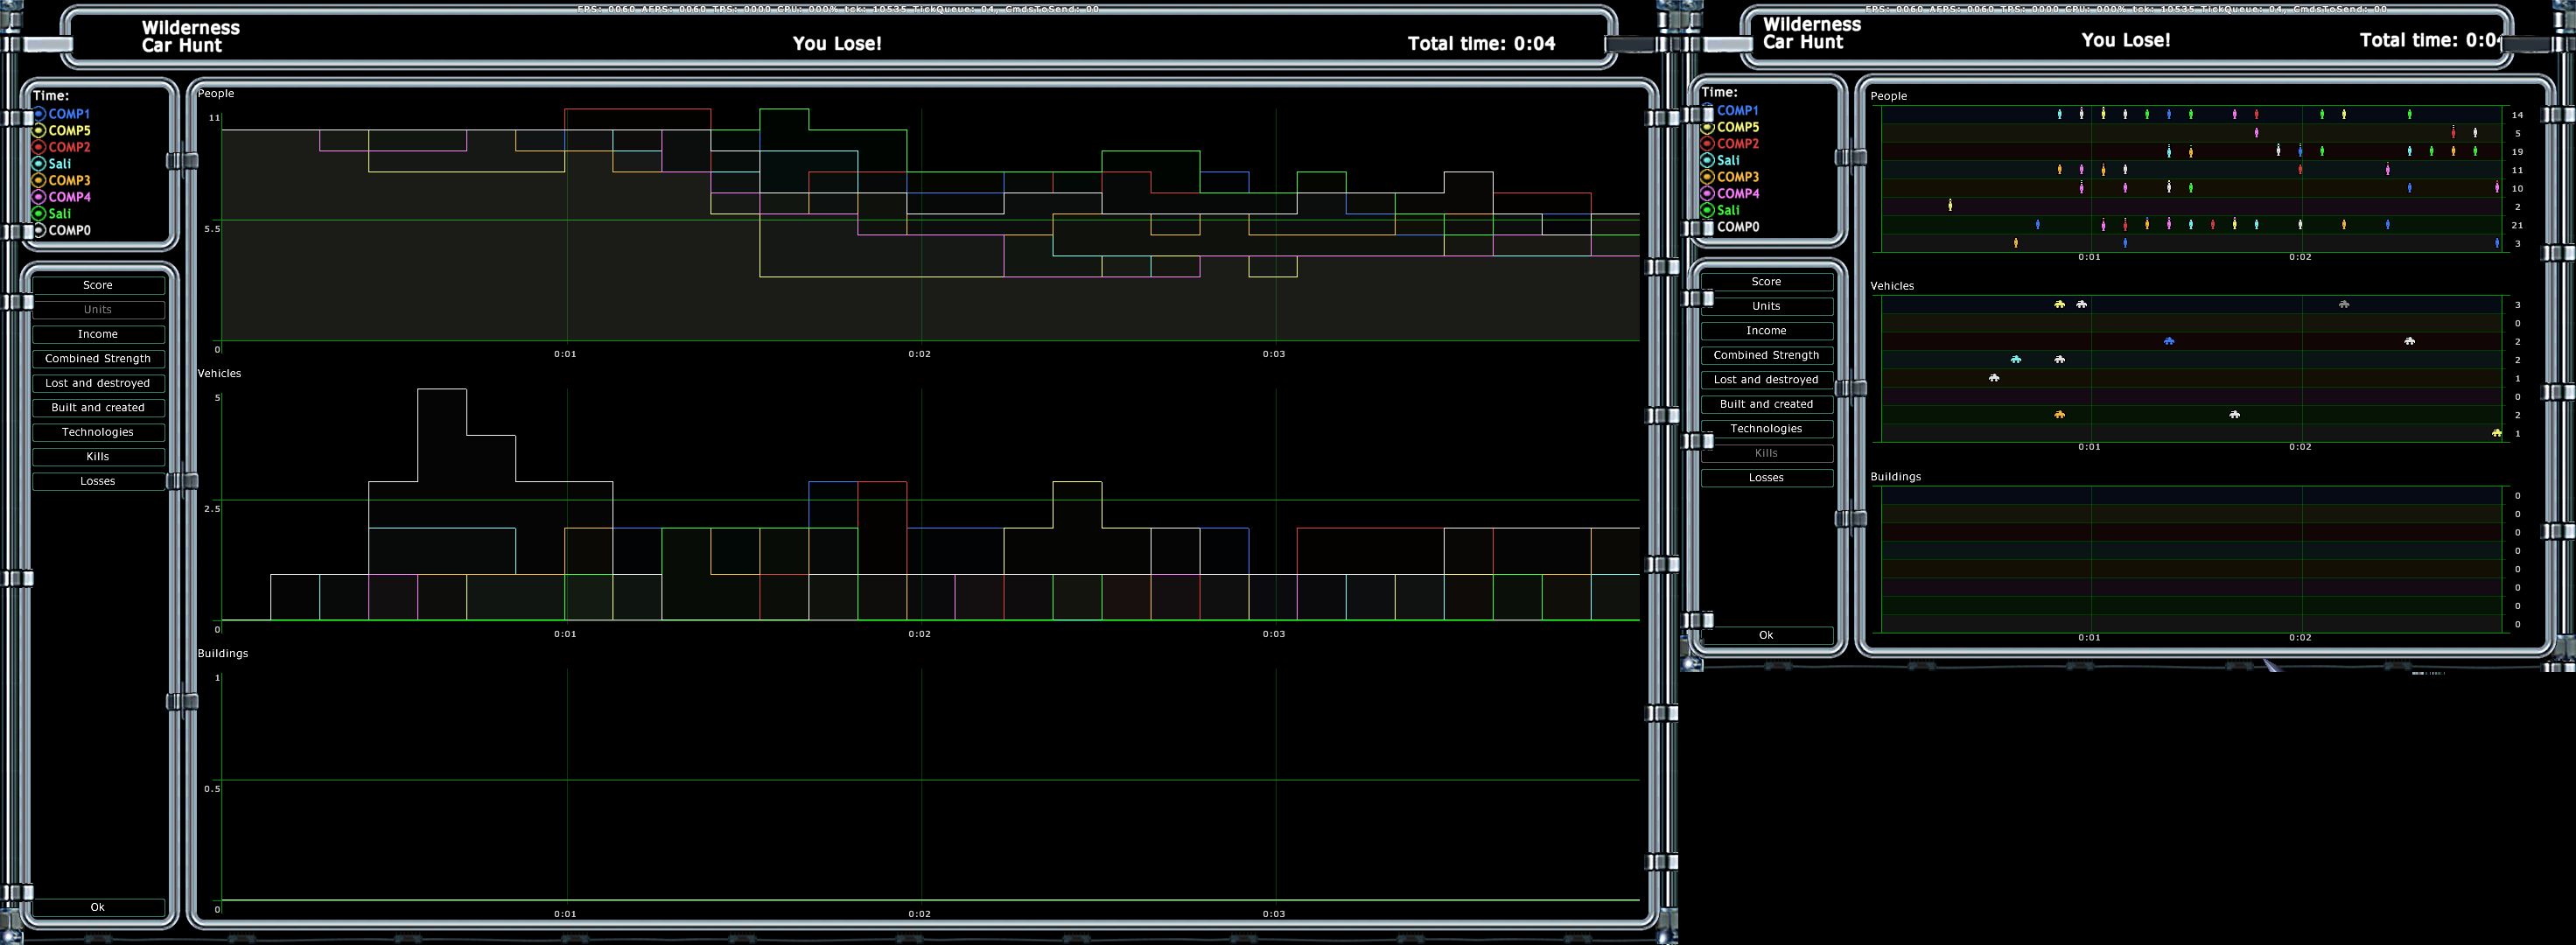Select cyan Sali radio in right window

pos(1707,160)
